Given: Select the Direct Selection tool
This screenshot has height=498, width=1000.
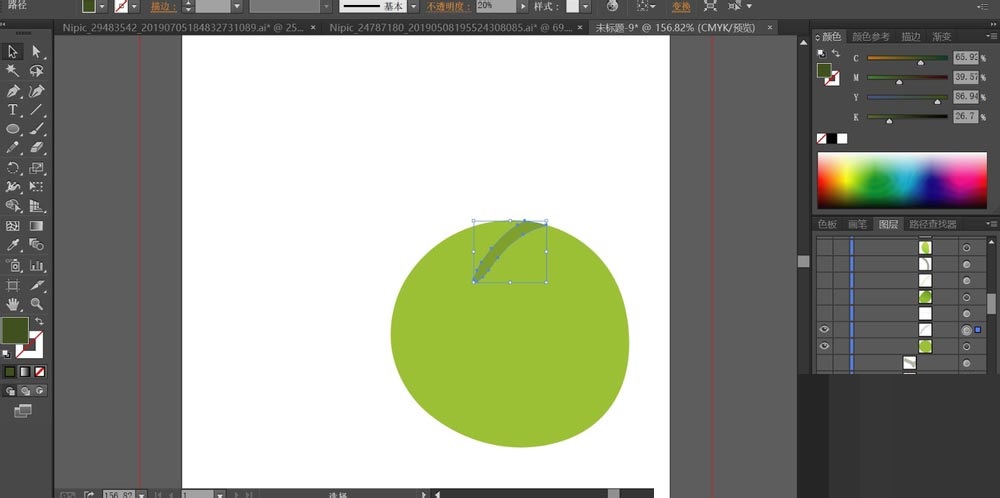Looking at the screenshot, I should point(37,51).
